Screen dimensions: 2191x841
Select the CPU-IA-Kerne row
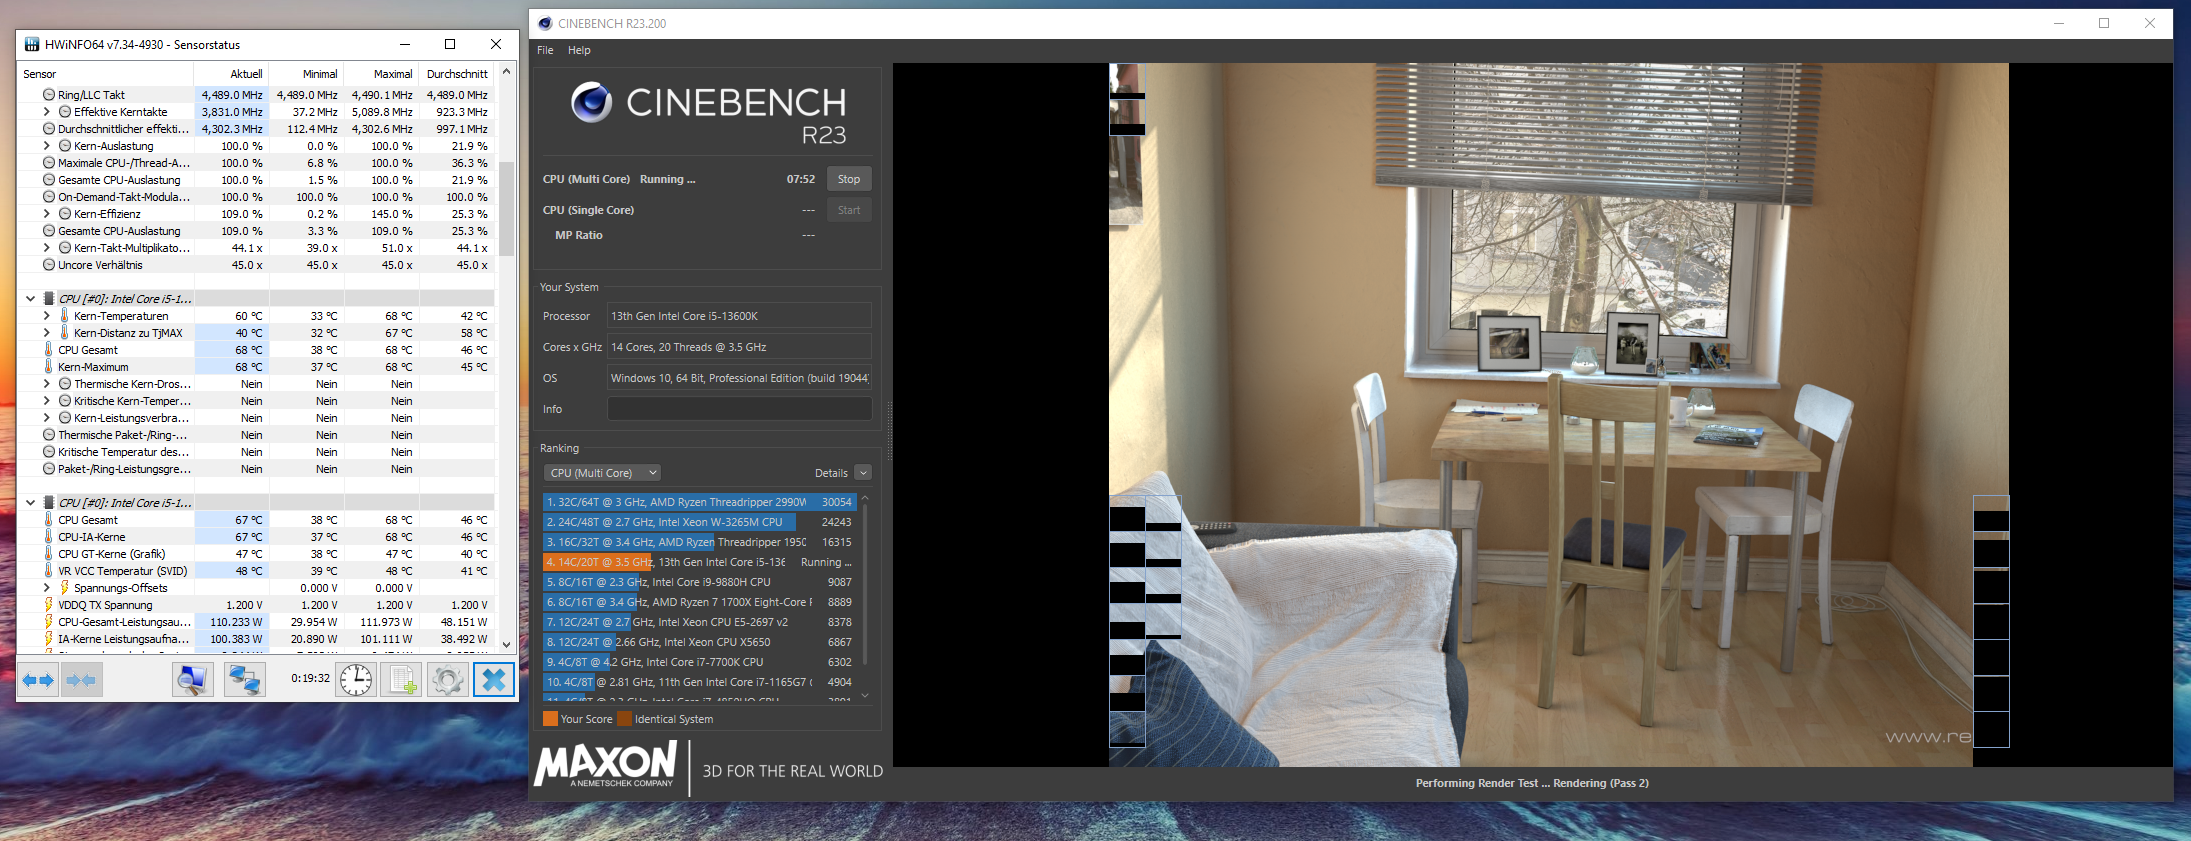pyautogui.click(x=257, y=537)
